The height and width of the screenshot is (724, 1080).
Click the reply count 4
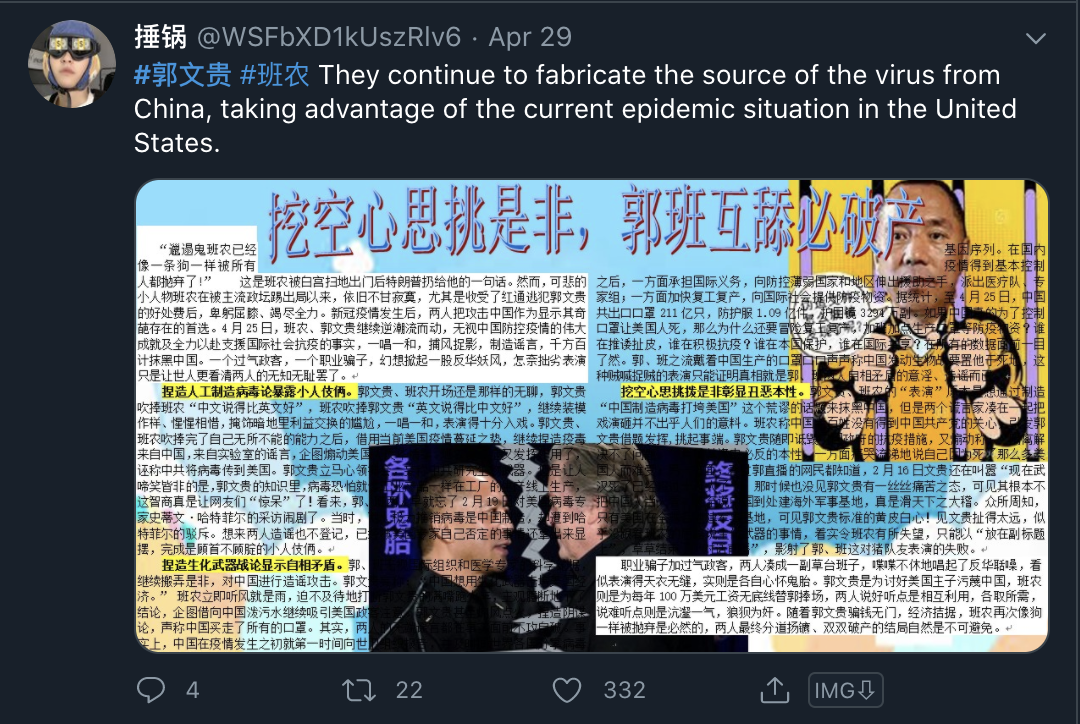click(193, 690)
